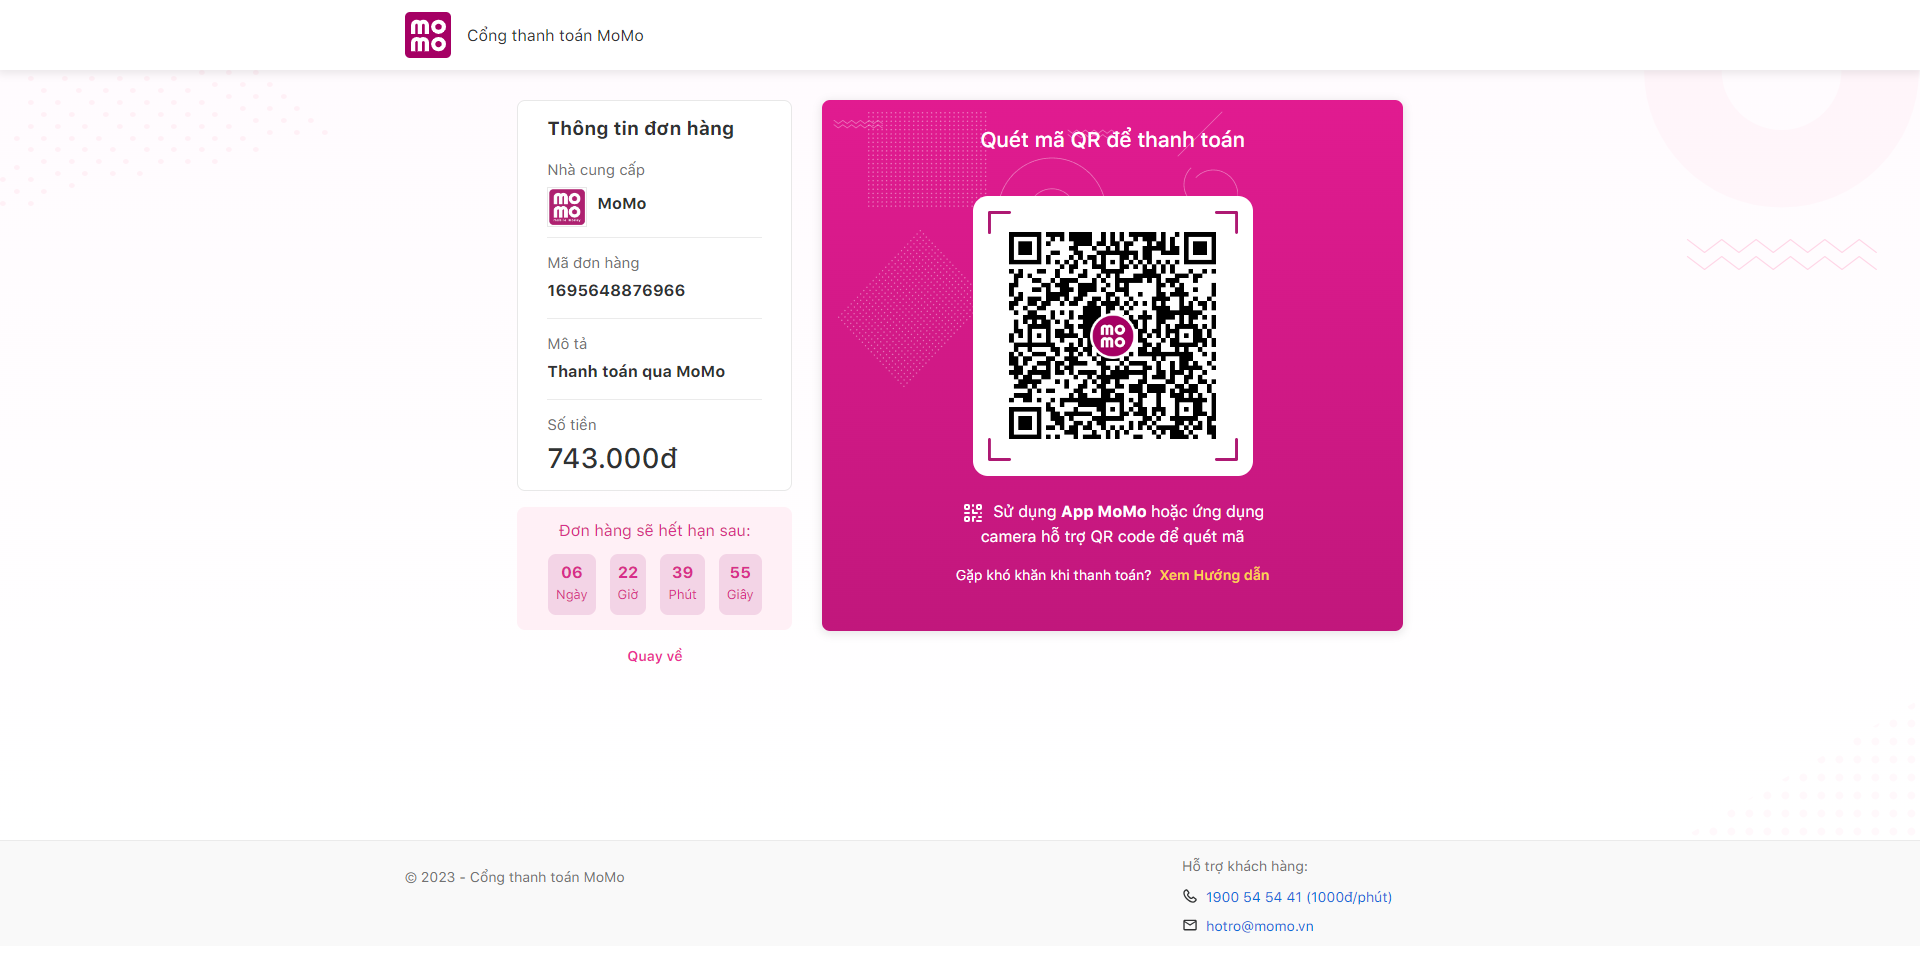Click '© 2023 - Cổng thanh toán MoMo' footer text
This screenshot has width=1920, height=963.
pyautogui.click(x=515, y=877)
